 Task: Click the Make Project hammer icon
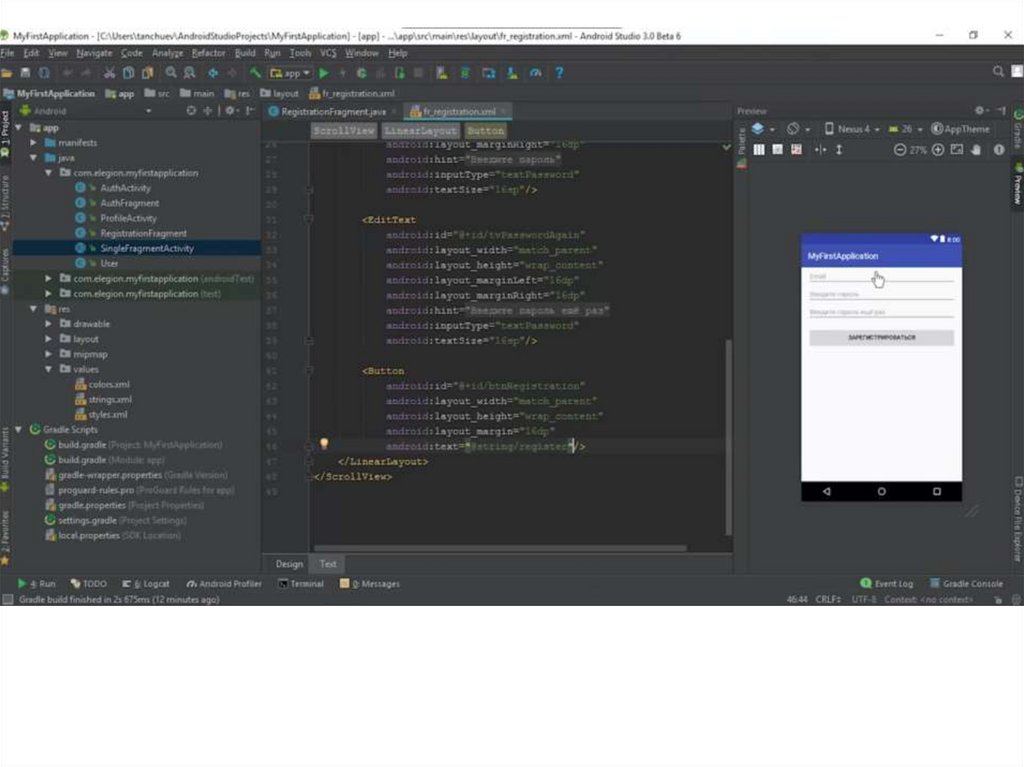coord(256,73)
